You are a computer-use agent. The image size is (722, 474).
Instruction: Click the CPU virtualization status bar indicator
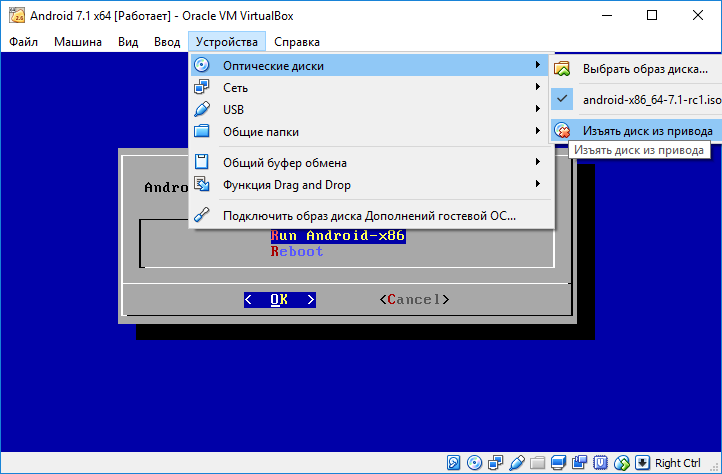[x=600, y=462]
